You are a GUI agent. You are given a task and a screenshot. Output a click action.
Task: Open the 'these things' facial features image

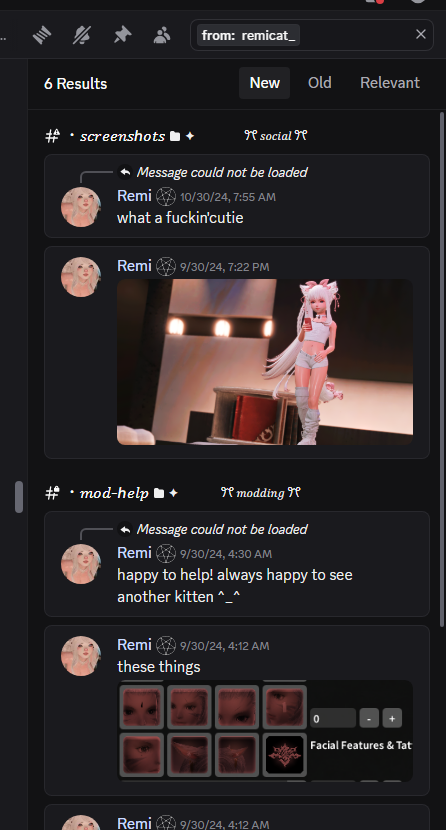[x=265, y=730]
